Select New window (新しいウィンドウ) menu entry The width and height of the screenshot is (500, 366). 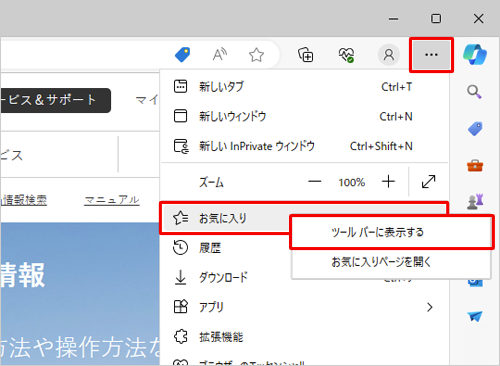[x=304, y=116]
